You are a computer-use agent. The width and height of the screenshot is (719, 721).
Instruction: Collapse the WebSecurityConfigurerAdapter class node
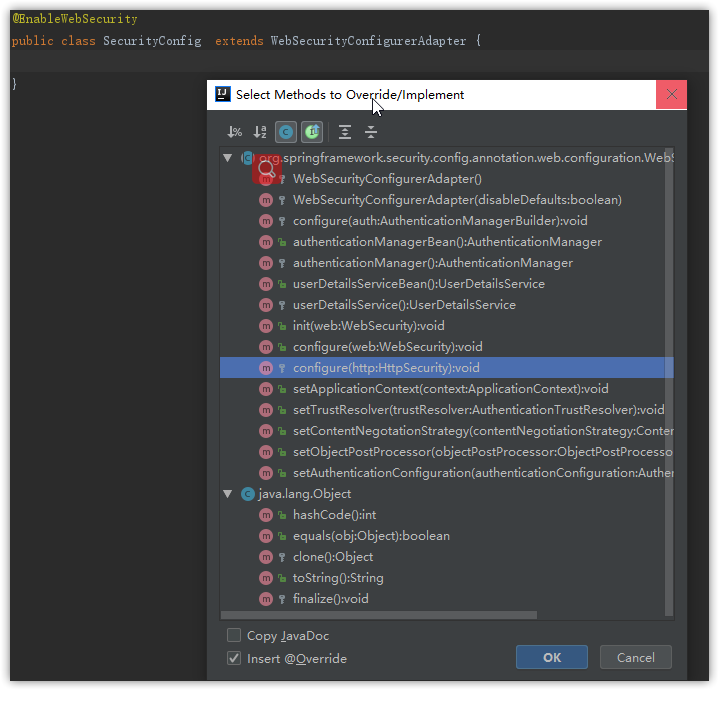(228, 158)
